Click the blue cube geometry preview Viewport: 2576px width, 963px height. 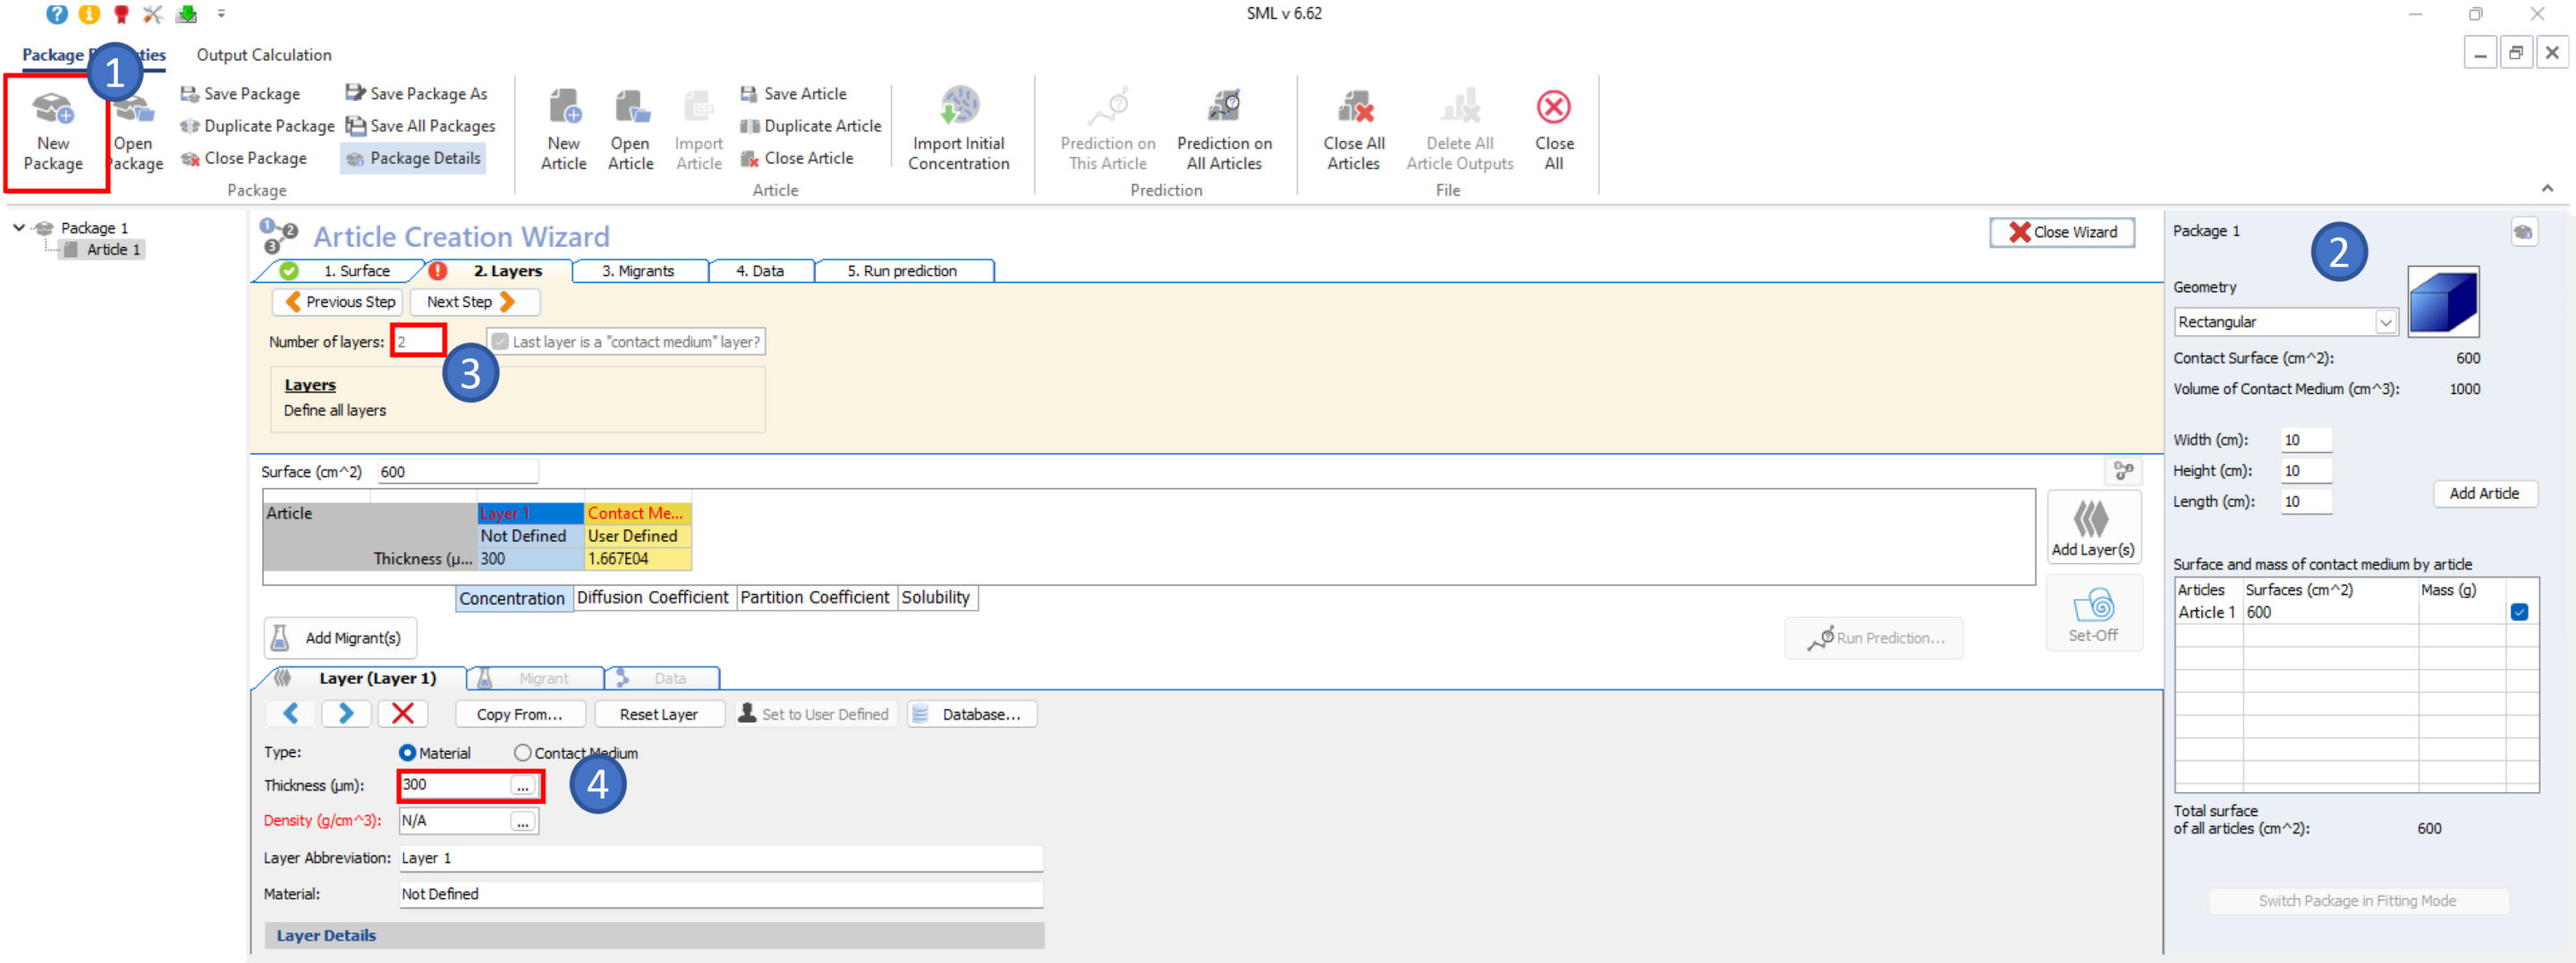click(x=2442, y=302)
